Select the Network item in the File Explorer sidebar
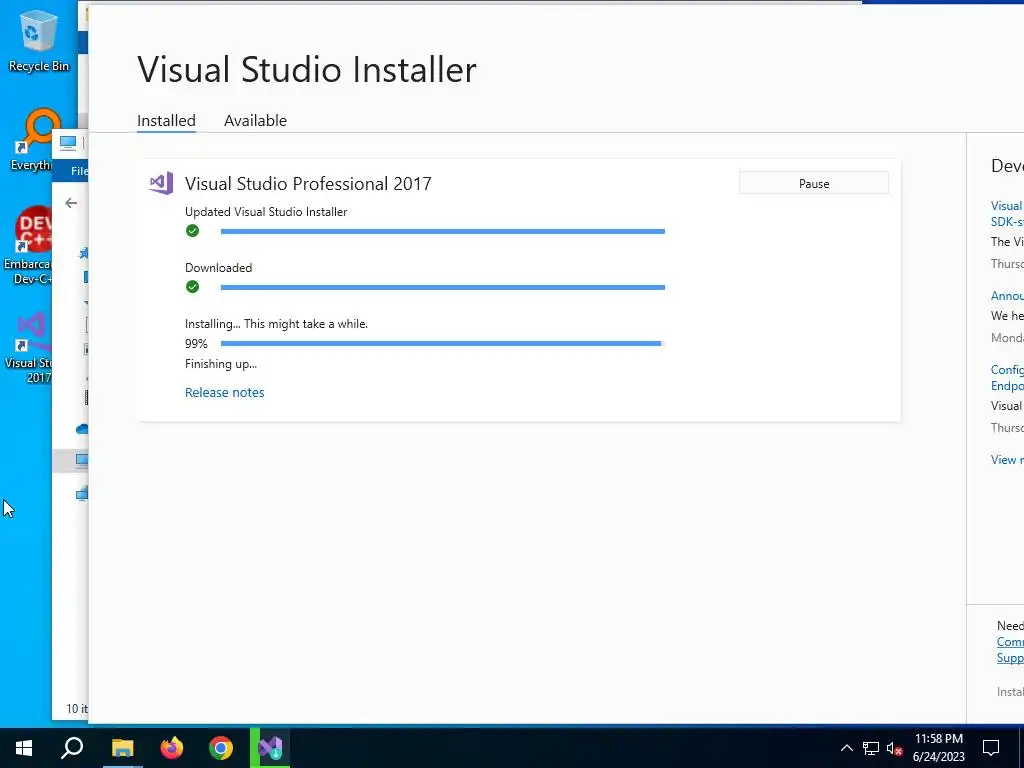1024x768 pixels. (82, 494)
